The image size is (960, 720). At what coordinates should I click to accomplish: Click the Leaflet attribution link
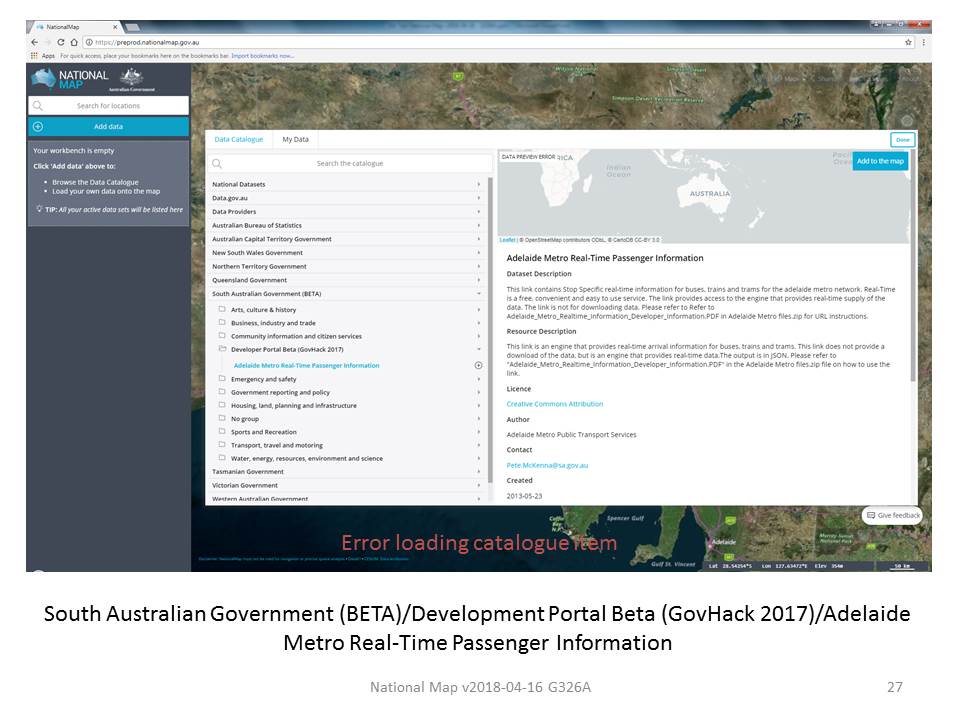508,240
